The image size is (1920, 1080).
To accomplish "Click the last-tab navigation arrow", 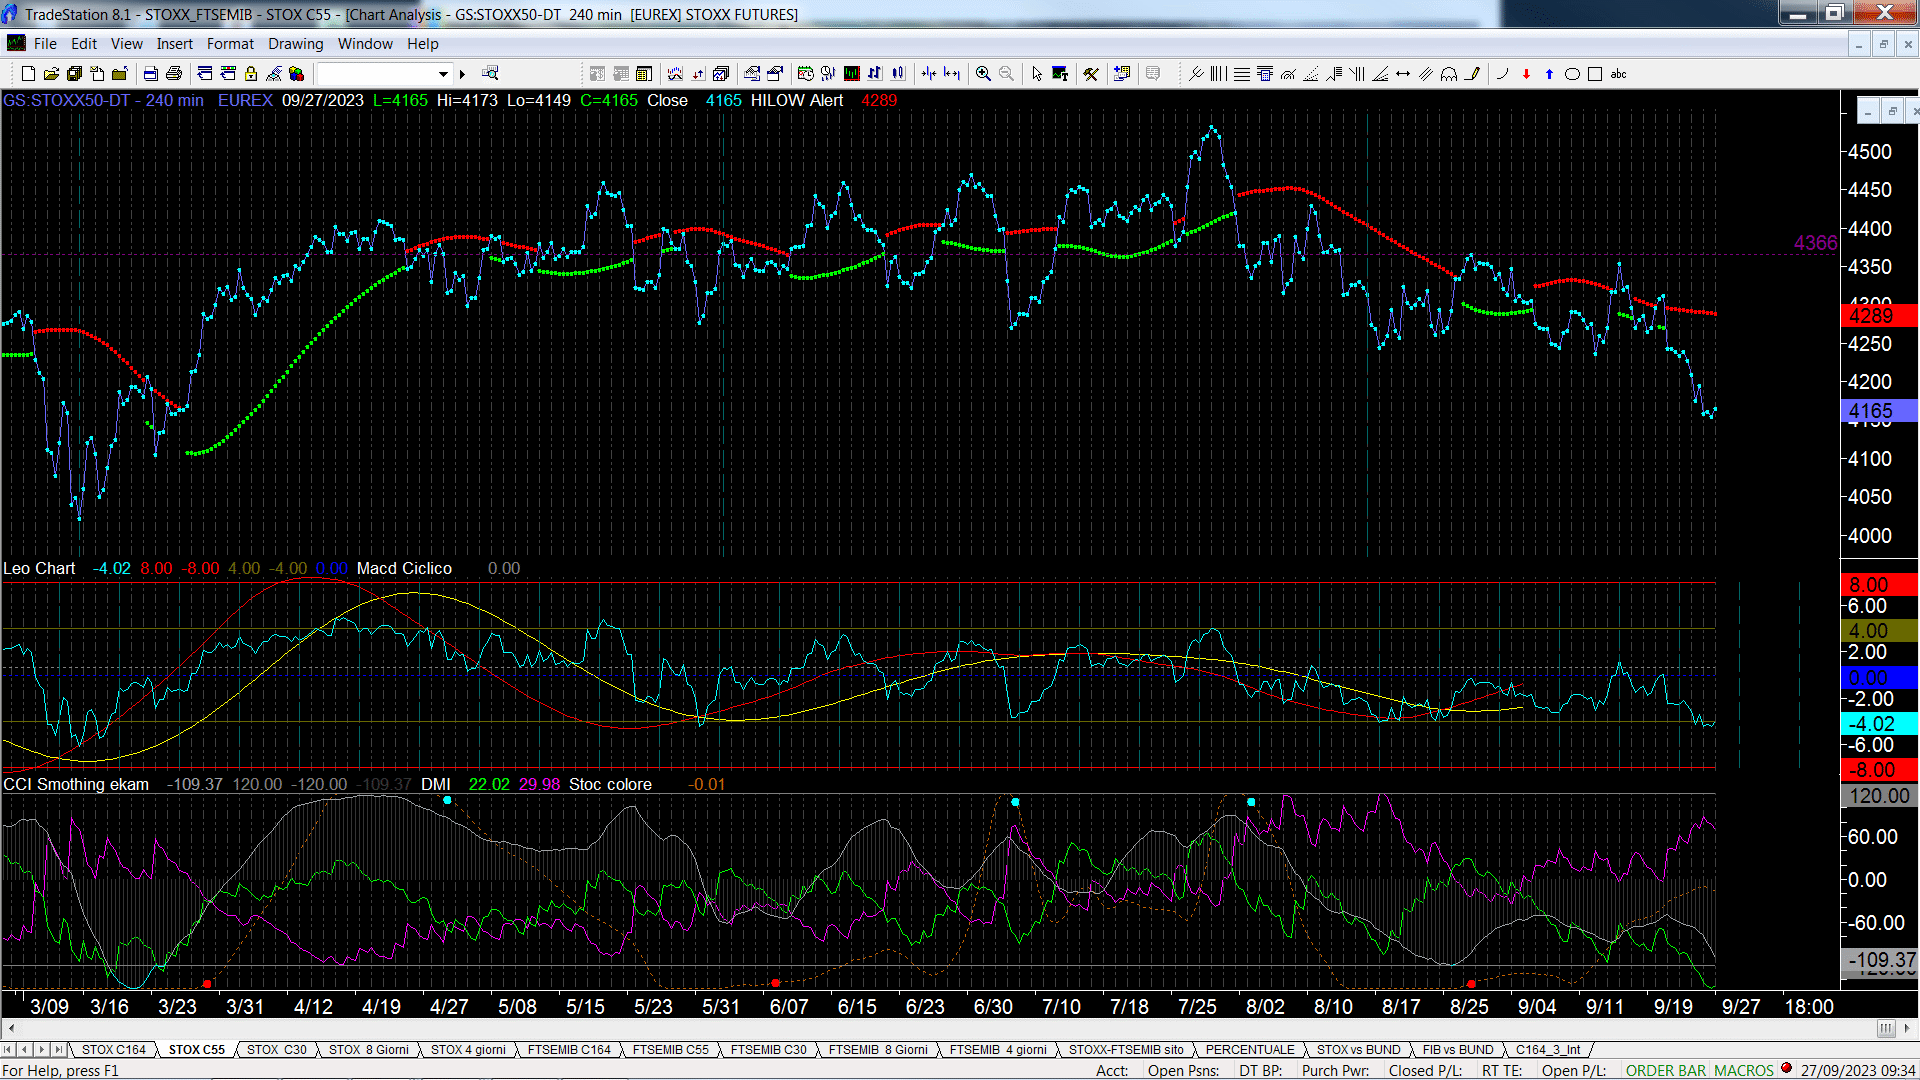I will (58, 1050).
